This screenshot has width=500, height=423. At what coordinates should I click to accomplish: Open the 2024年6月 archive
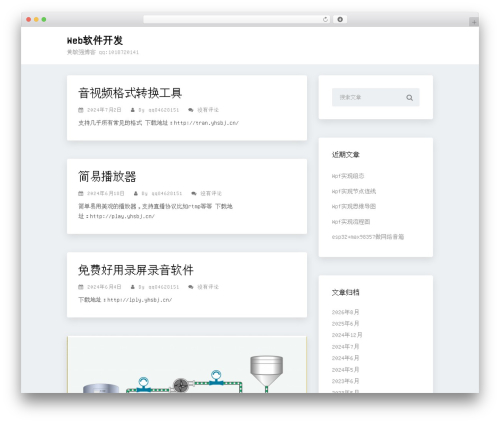[x=345, y=358]
